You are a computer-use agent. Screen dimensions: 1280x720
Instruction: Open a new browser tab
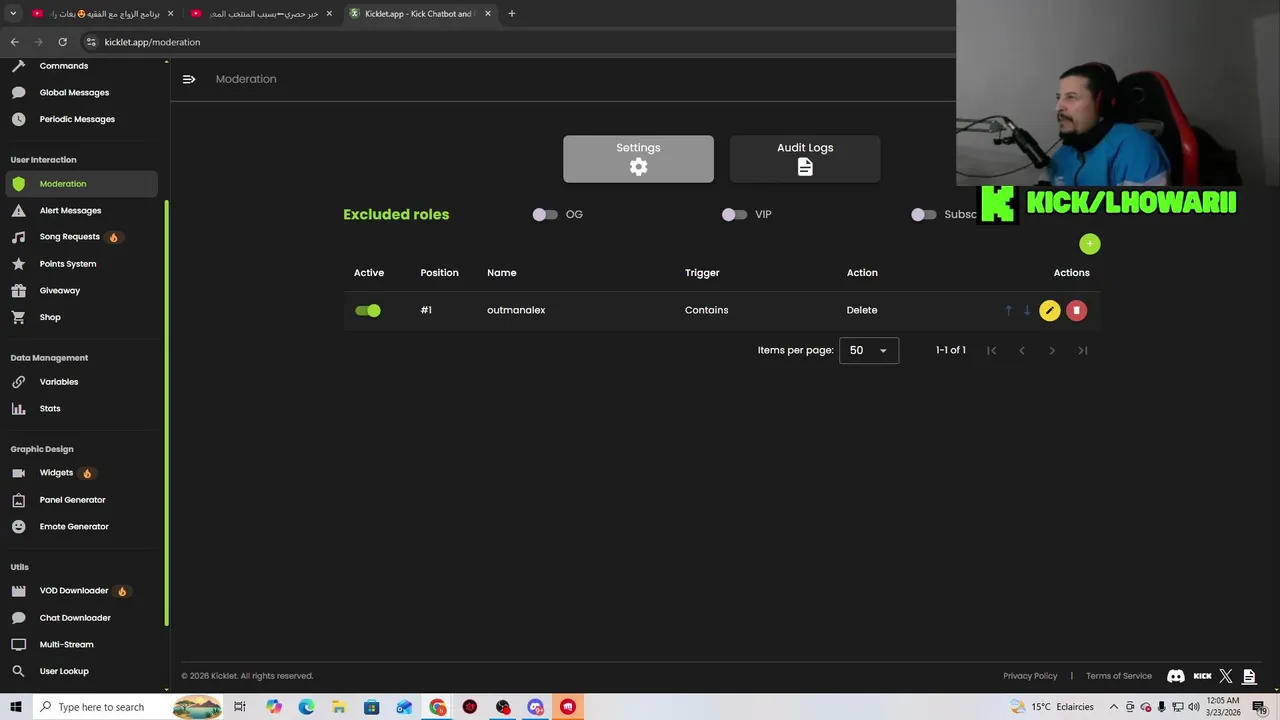coord(512,14)
